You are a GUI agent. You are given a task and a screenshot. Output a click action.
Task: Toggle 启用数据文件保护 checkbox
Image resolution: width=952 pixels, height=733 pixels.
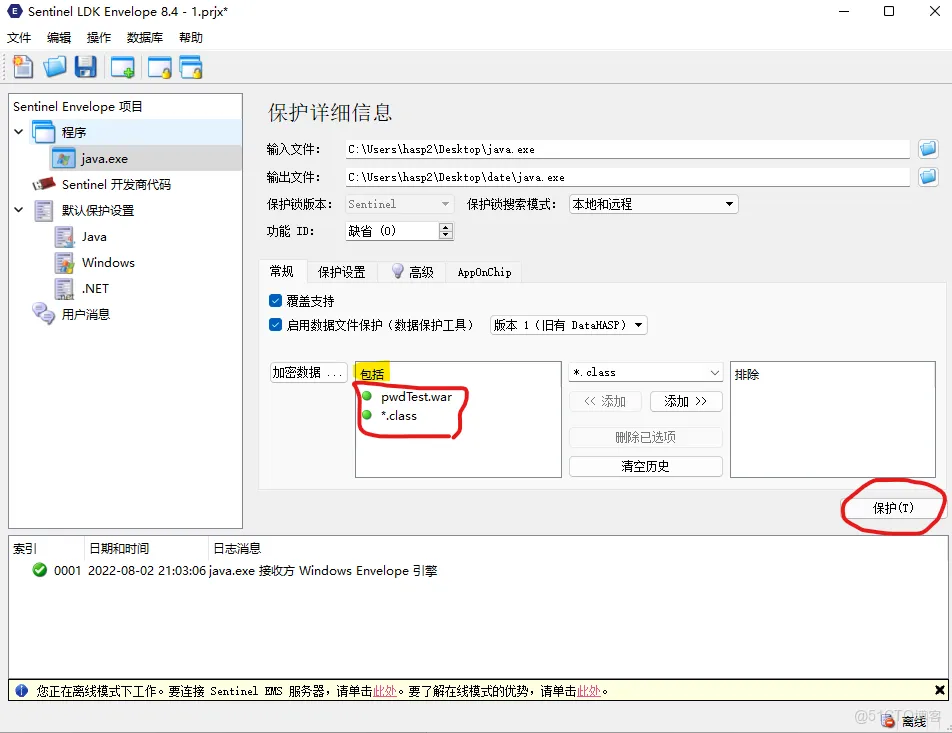click(x=276, y=325)
